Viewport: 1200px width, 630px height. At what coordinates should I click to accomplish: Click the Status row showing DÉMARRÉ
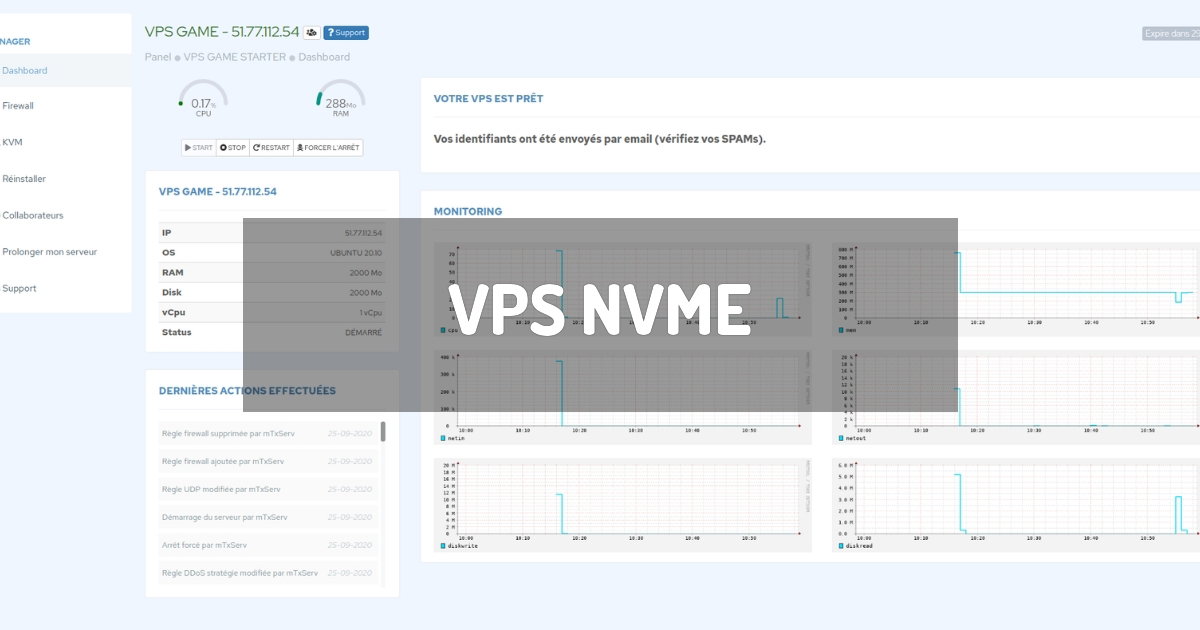[272, 332]
